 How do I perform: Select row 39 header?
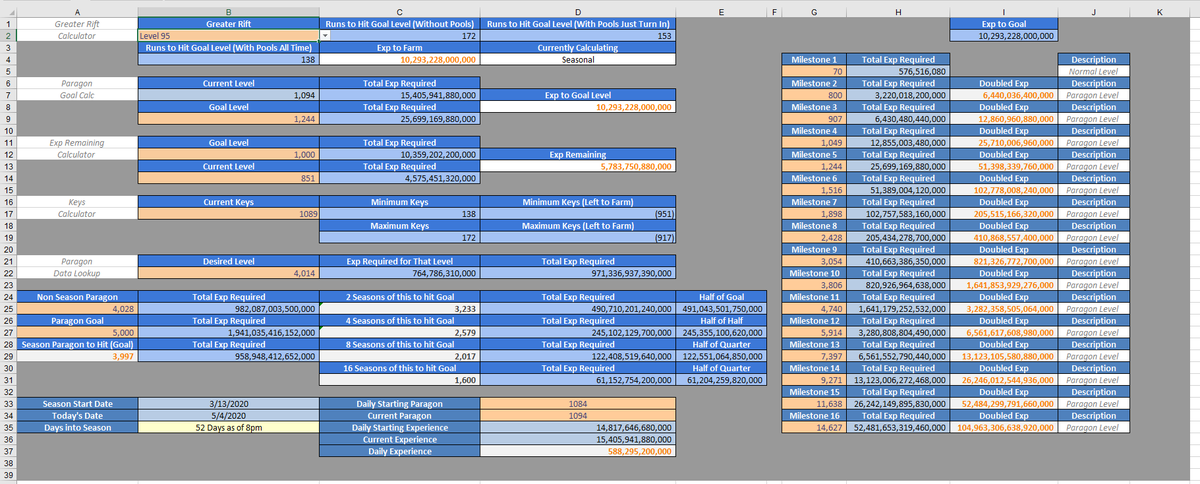coord(10,477)
